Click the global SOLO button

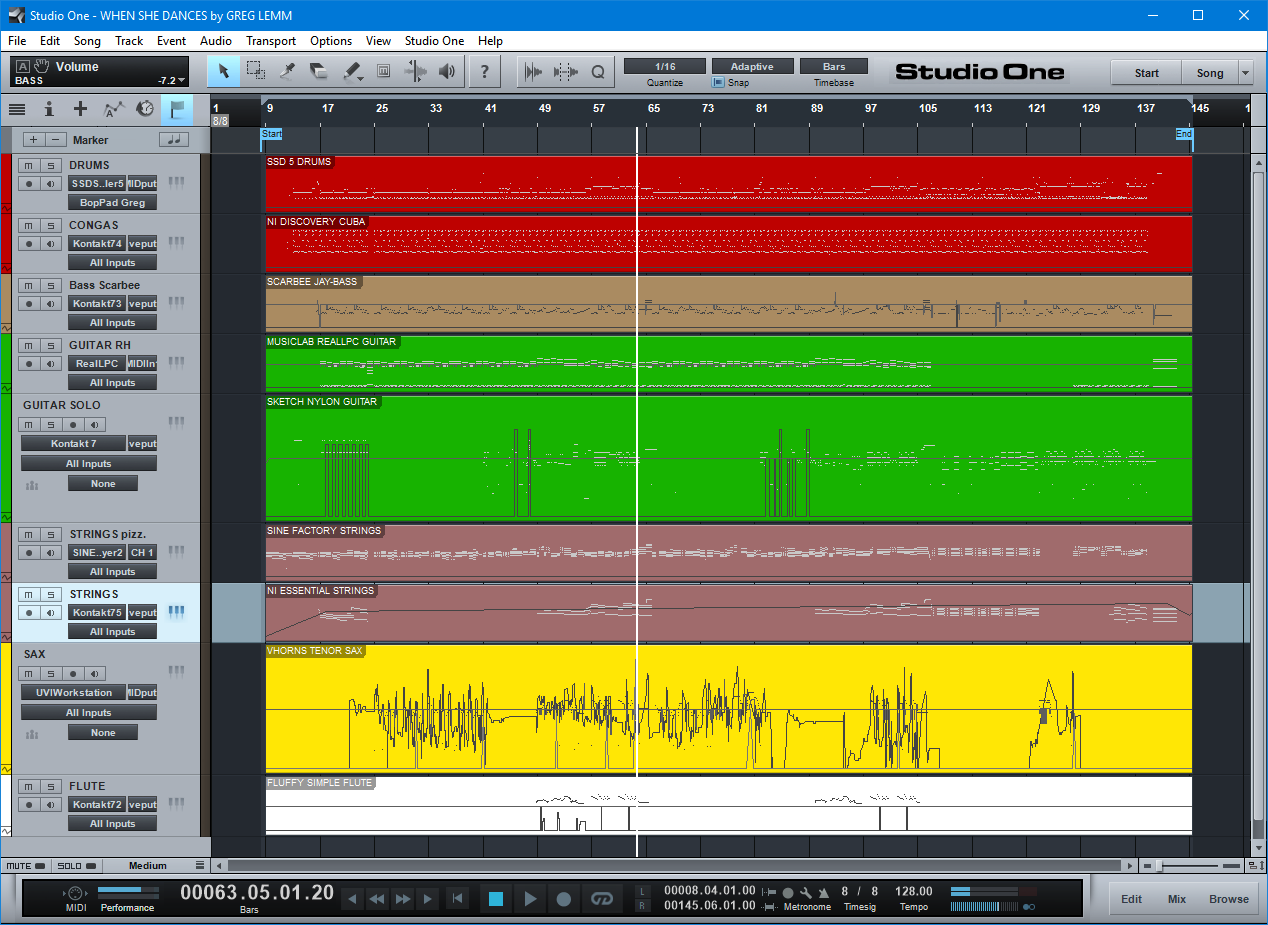point(77,866)
